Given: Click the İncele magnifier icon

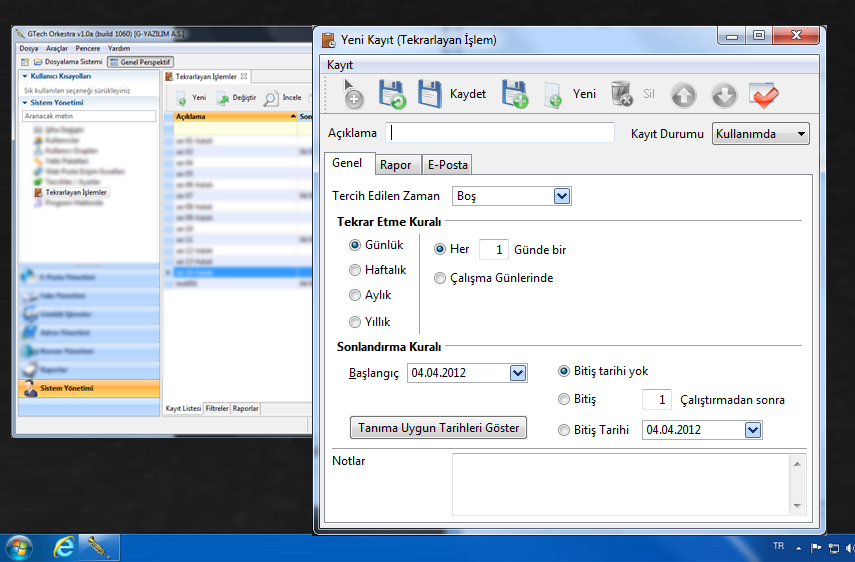Looking at the screenshot, I should pos(271,98).
